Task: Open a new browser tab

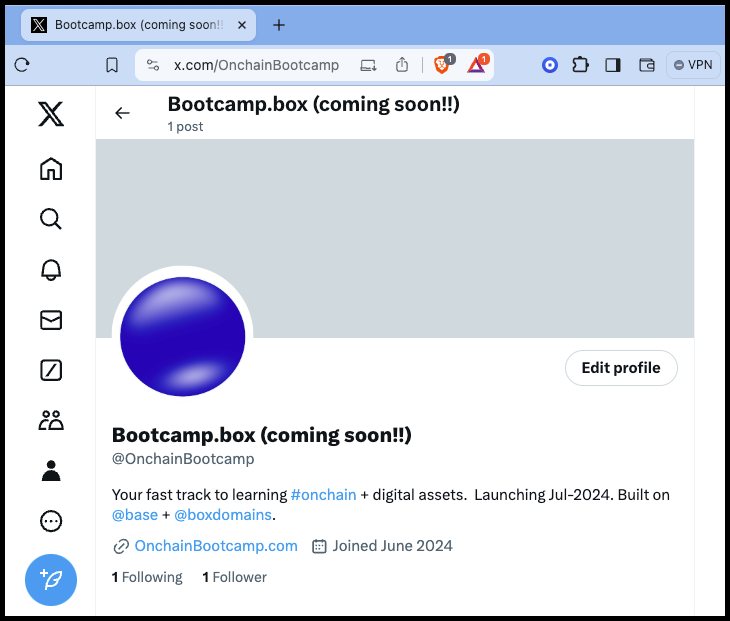Action: [279, 25]
